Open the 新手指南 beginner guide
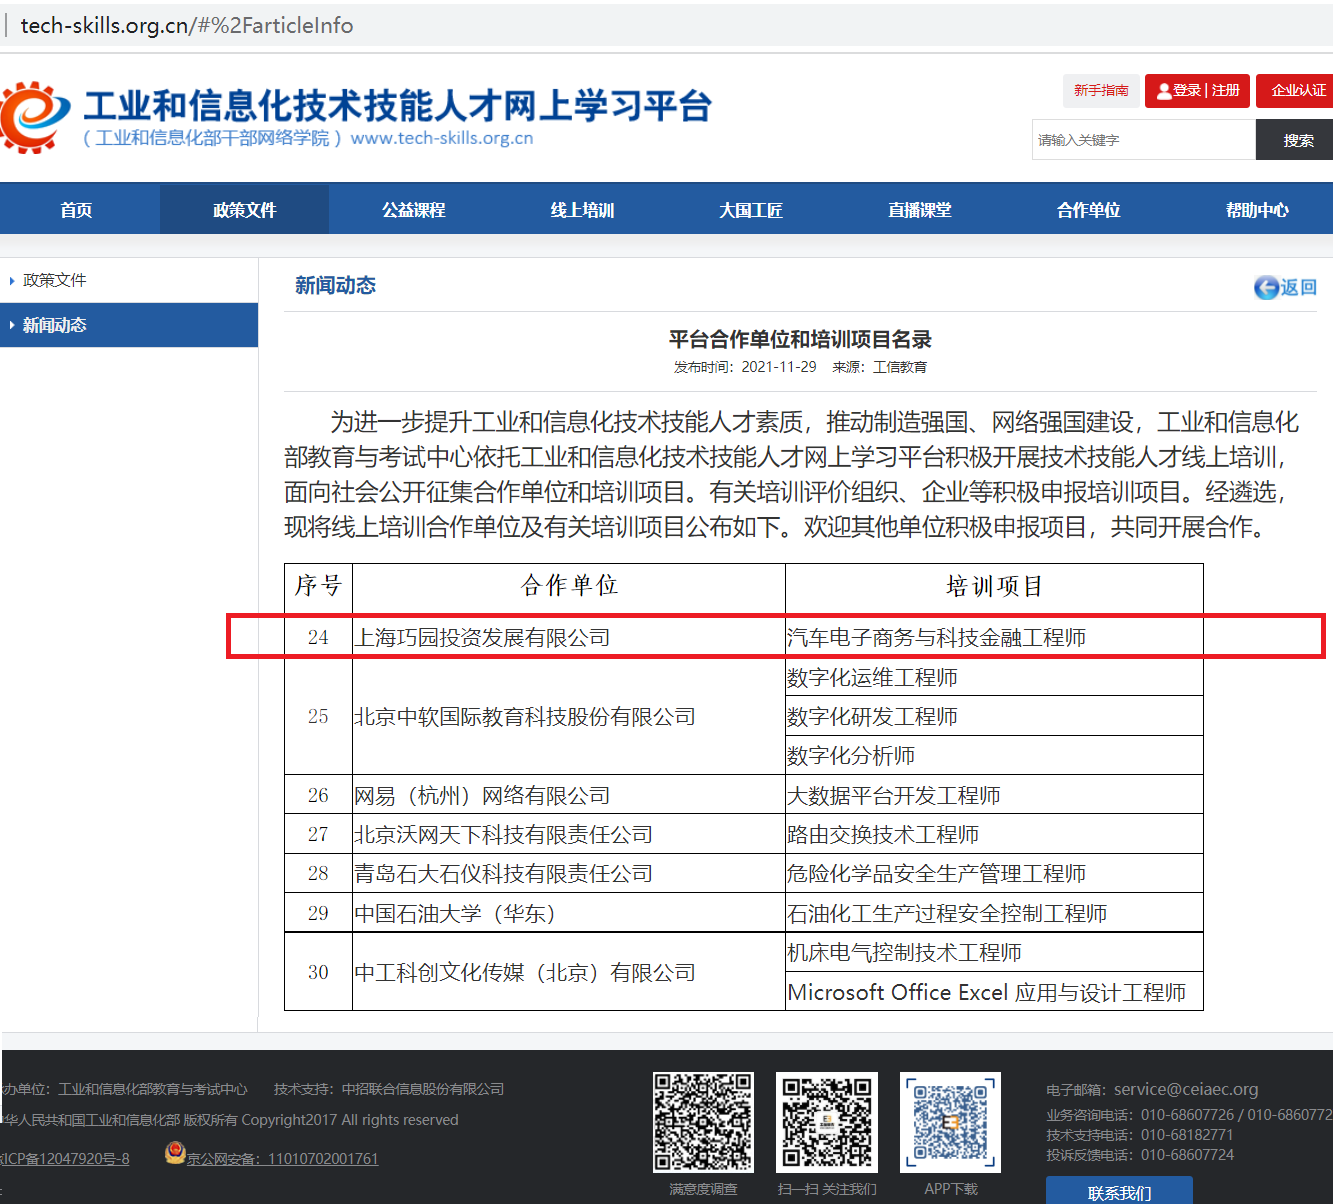The width and height of the screenshot is (1333, 1204). point(1101,91)
